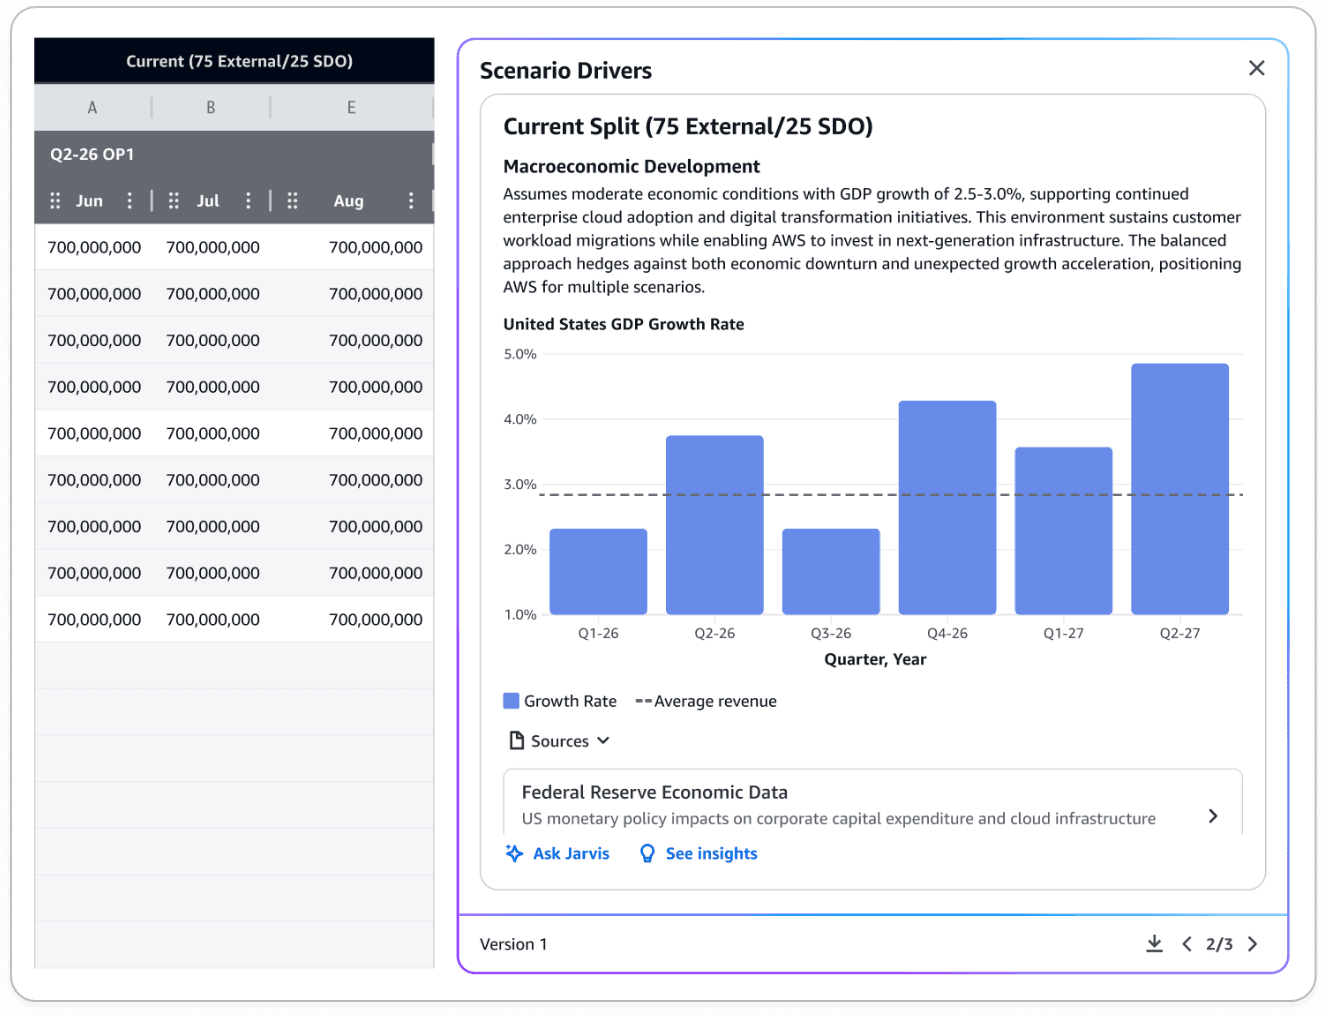Collapse the Sources dropdown chevron
The height and width of the screenshot is (1016, 1327).
602,740
